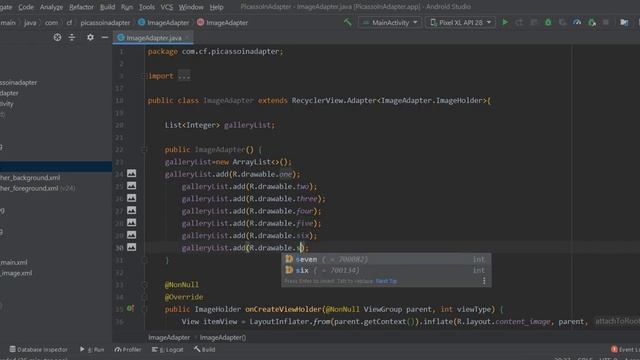This screenshot has height=360, width=640.
Task: Click the fold marker beside @NonNull line 33
Action: [x=144, y=284]
